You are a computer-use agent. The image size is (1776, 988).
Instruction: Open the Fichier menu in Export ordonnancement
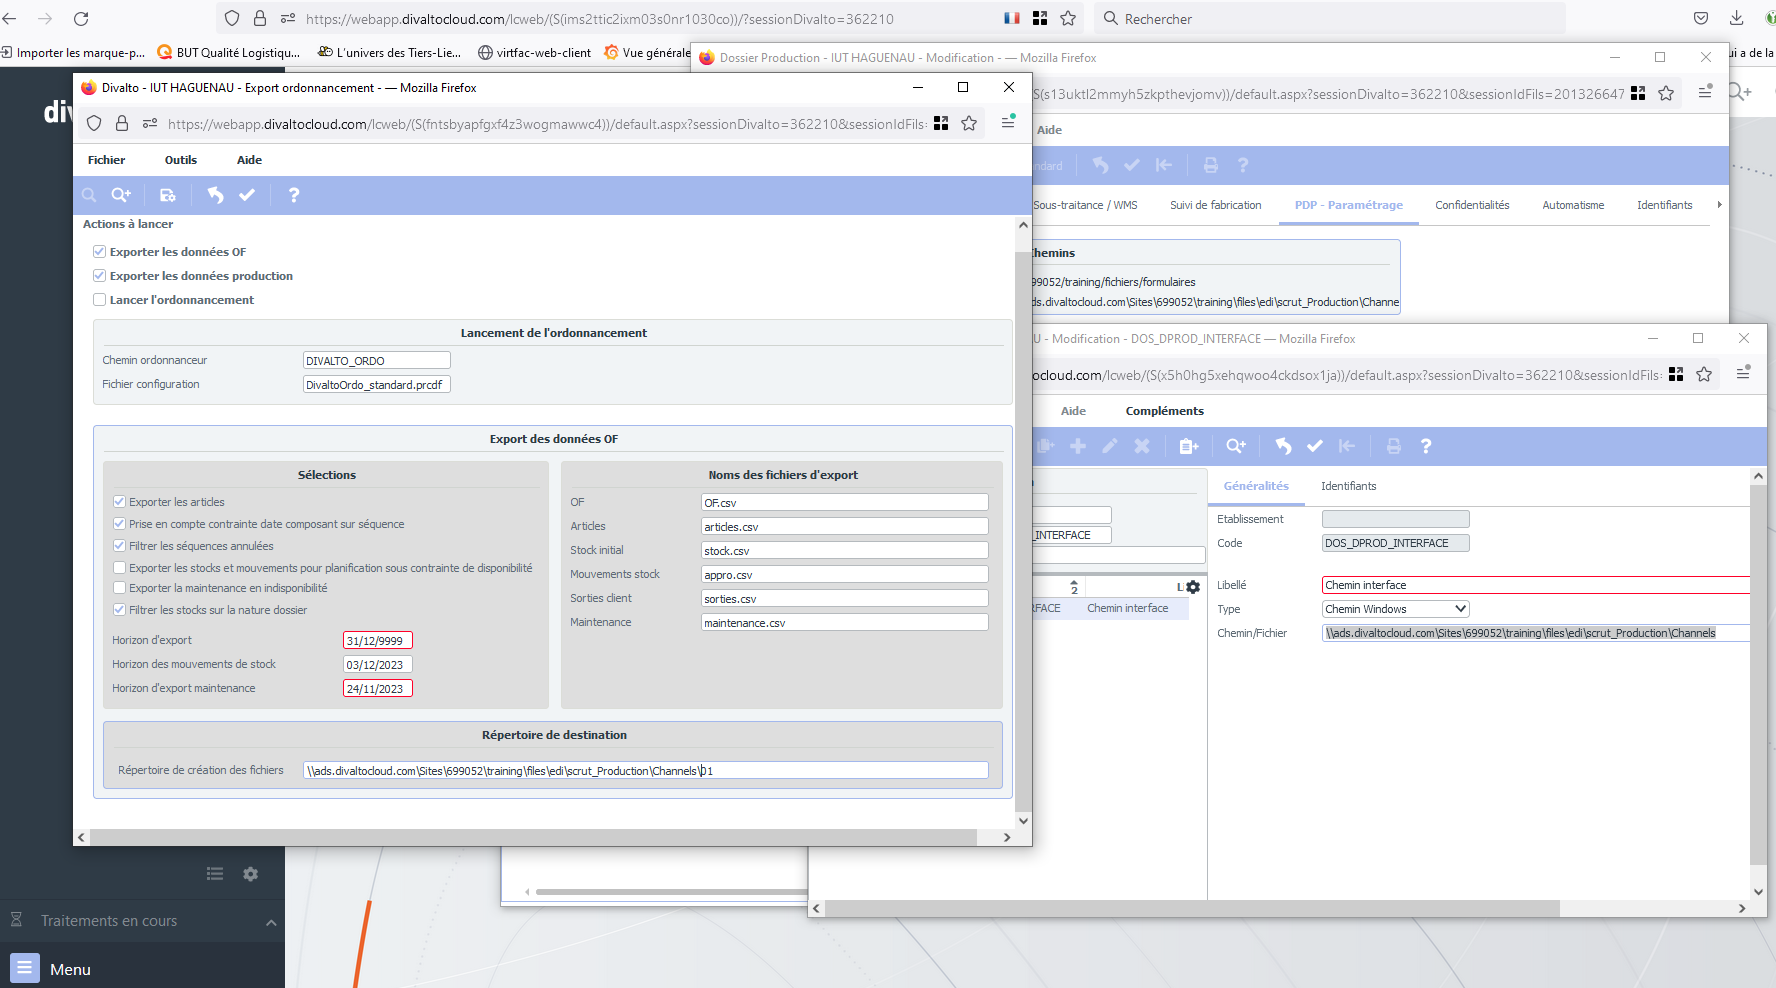106,160
